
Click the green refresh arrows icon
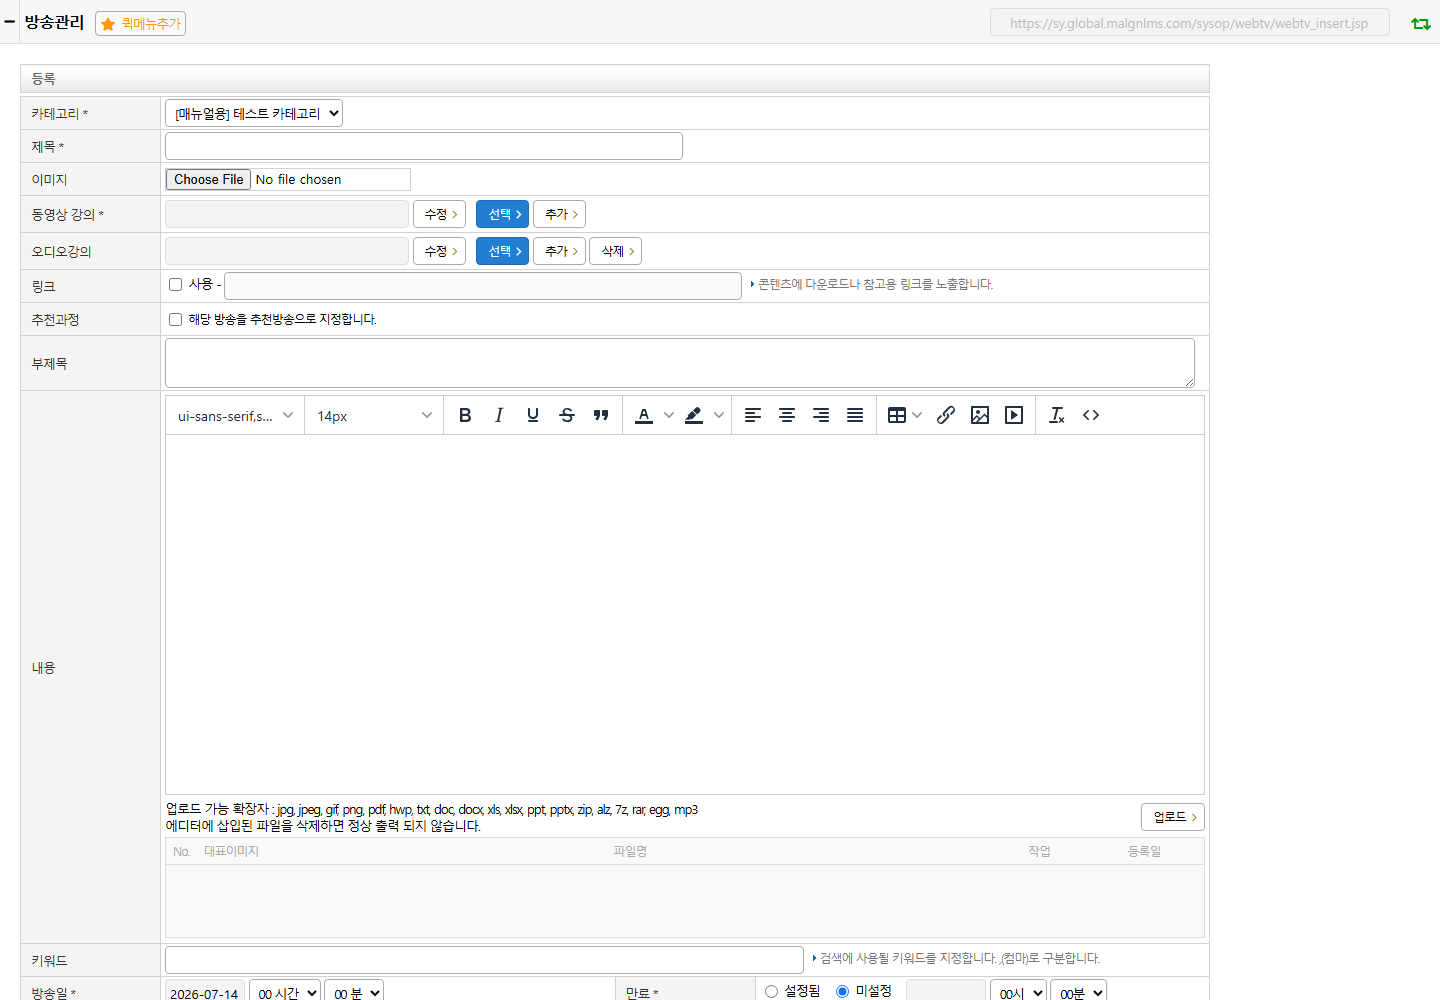(x=1421, y=23)
